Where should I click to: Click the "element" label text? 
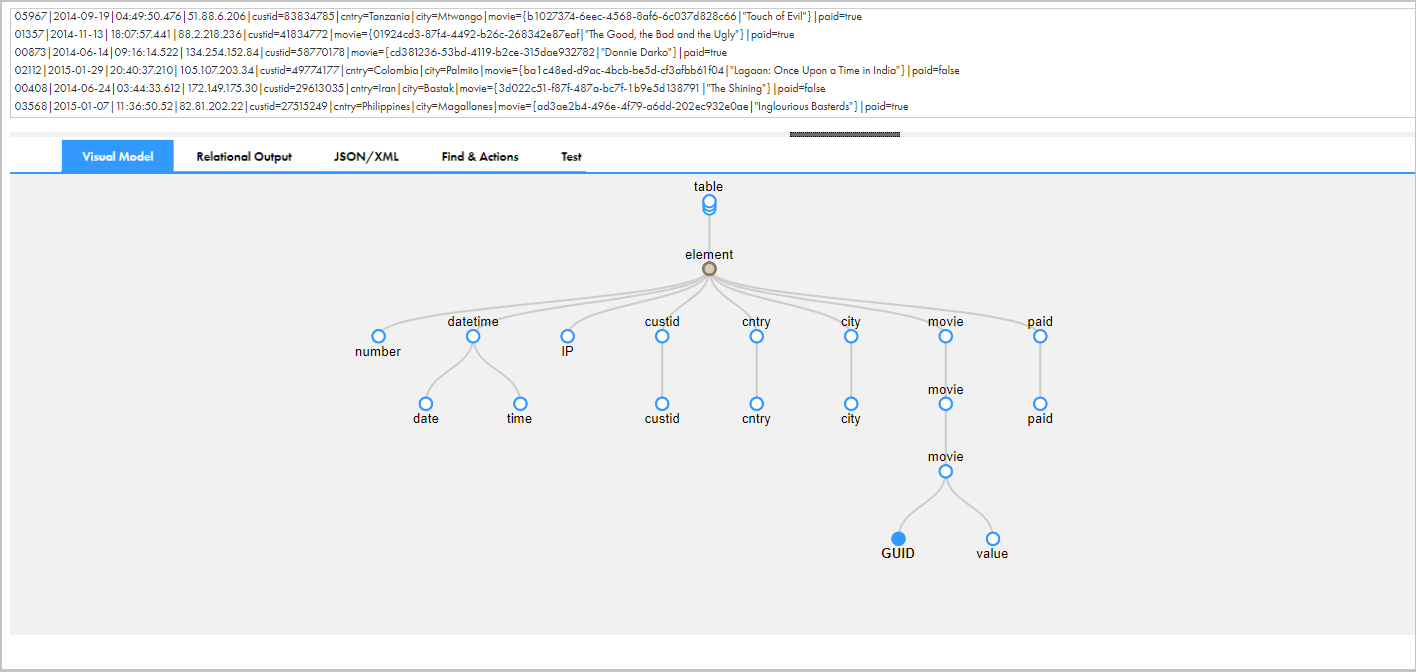point(709,254)
